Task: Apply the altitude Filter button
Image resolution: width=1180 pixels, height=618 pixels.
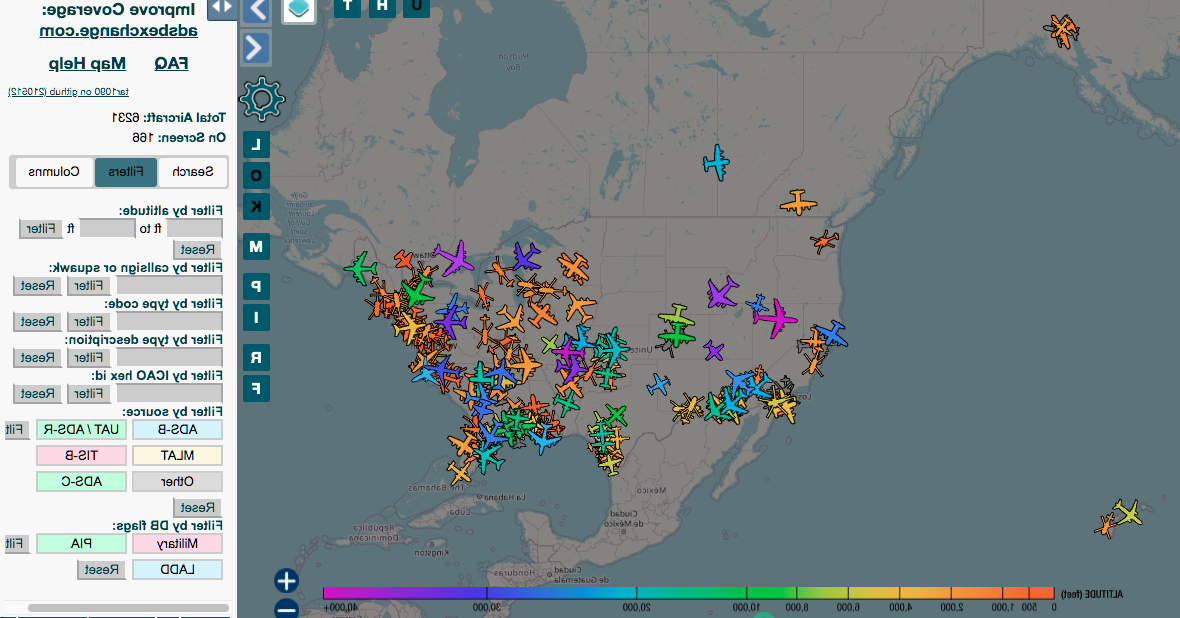Action: point(41,229)
